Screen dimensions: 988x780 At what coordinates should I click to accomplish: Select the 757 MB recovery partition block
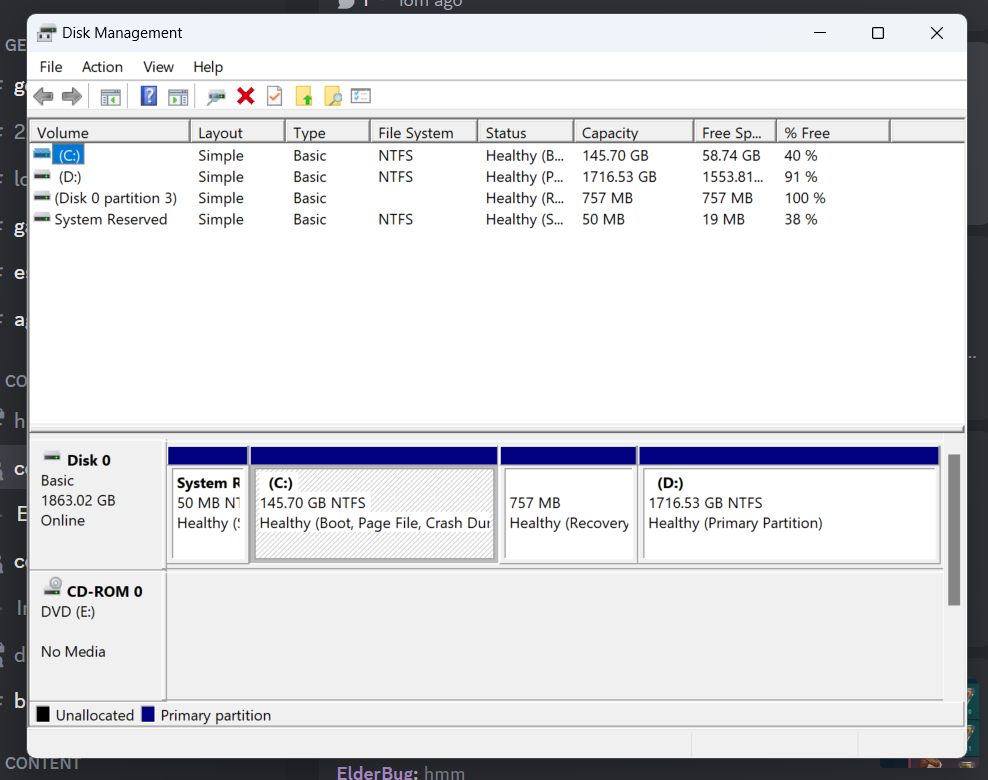[568, 513]
